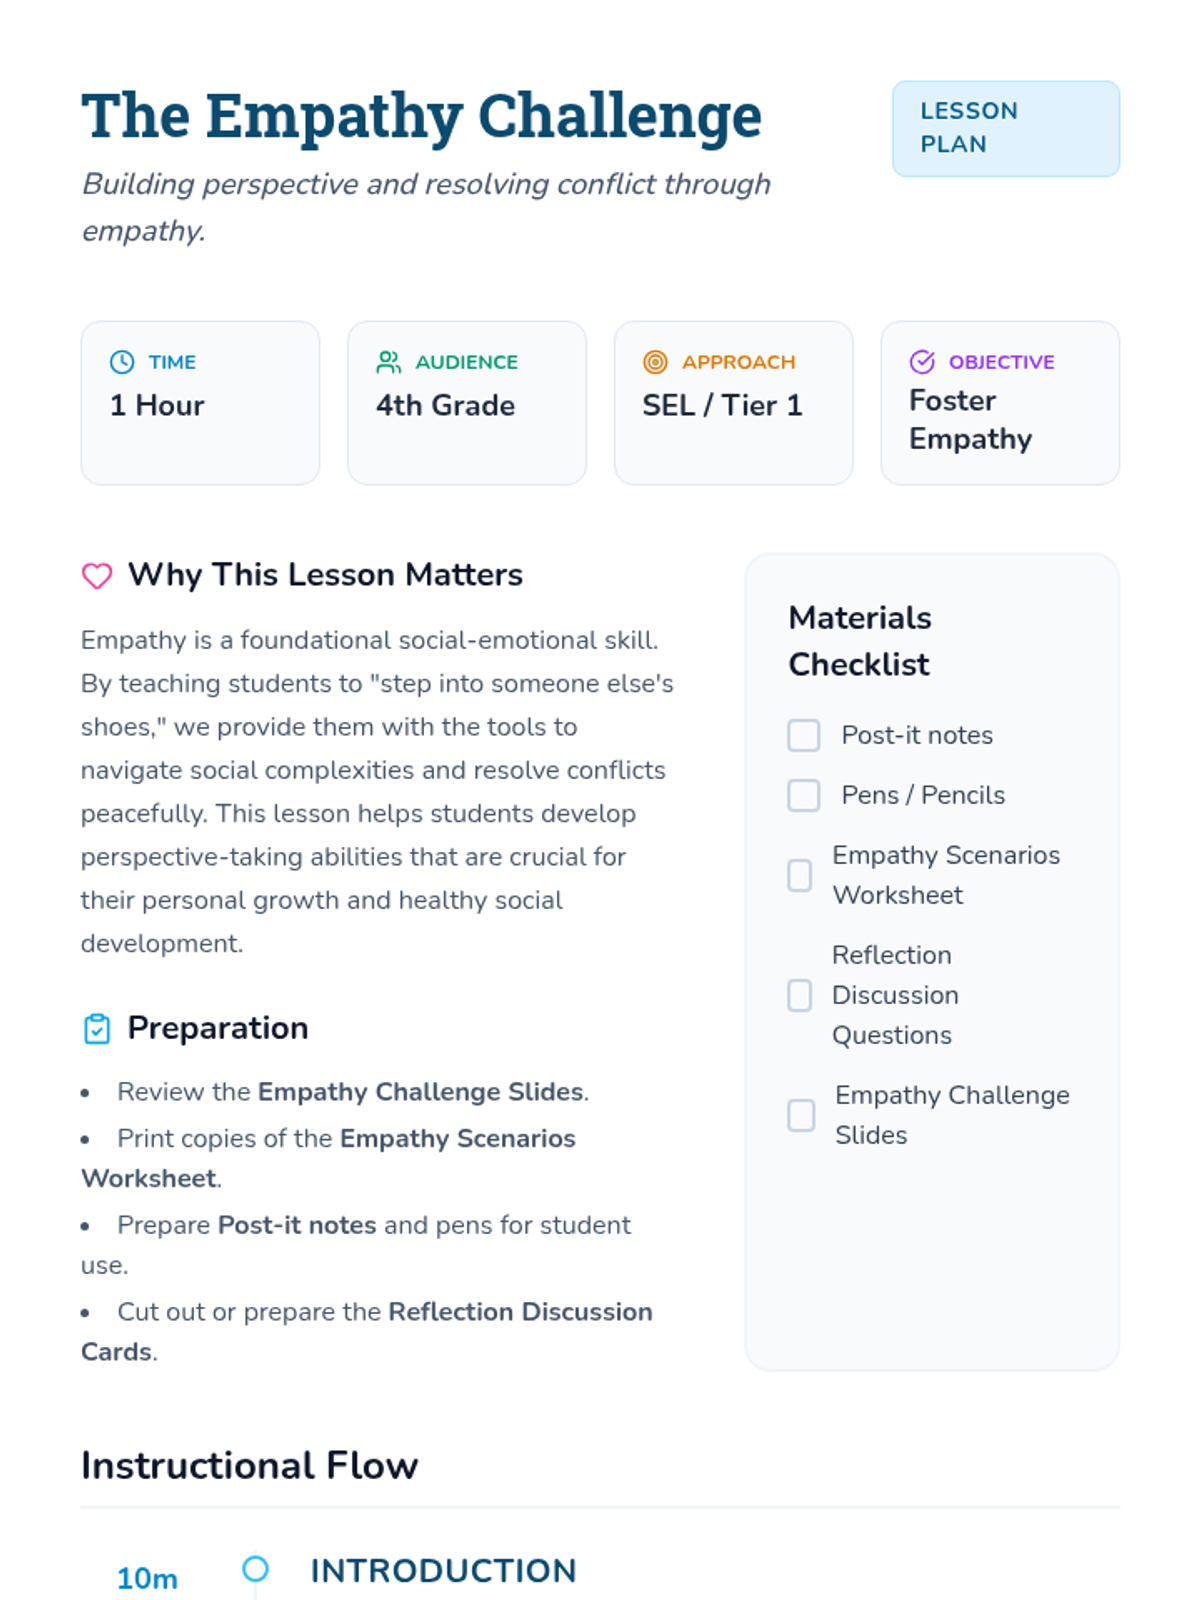Open the Reflection Discussion Cards link
Image resolution: width=1200 pixels, height=1600 pixels.
pyautogui.click(x=367, y=1331)
